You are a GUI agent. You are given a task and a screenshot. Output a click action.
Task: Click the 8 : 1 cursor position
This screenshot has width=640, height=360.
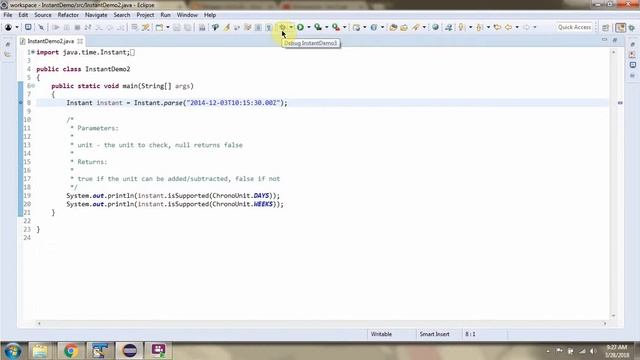click(470, 334)
